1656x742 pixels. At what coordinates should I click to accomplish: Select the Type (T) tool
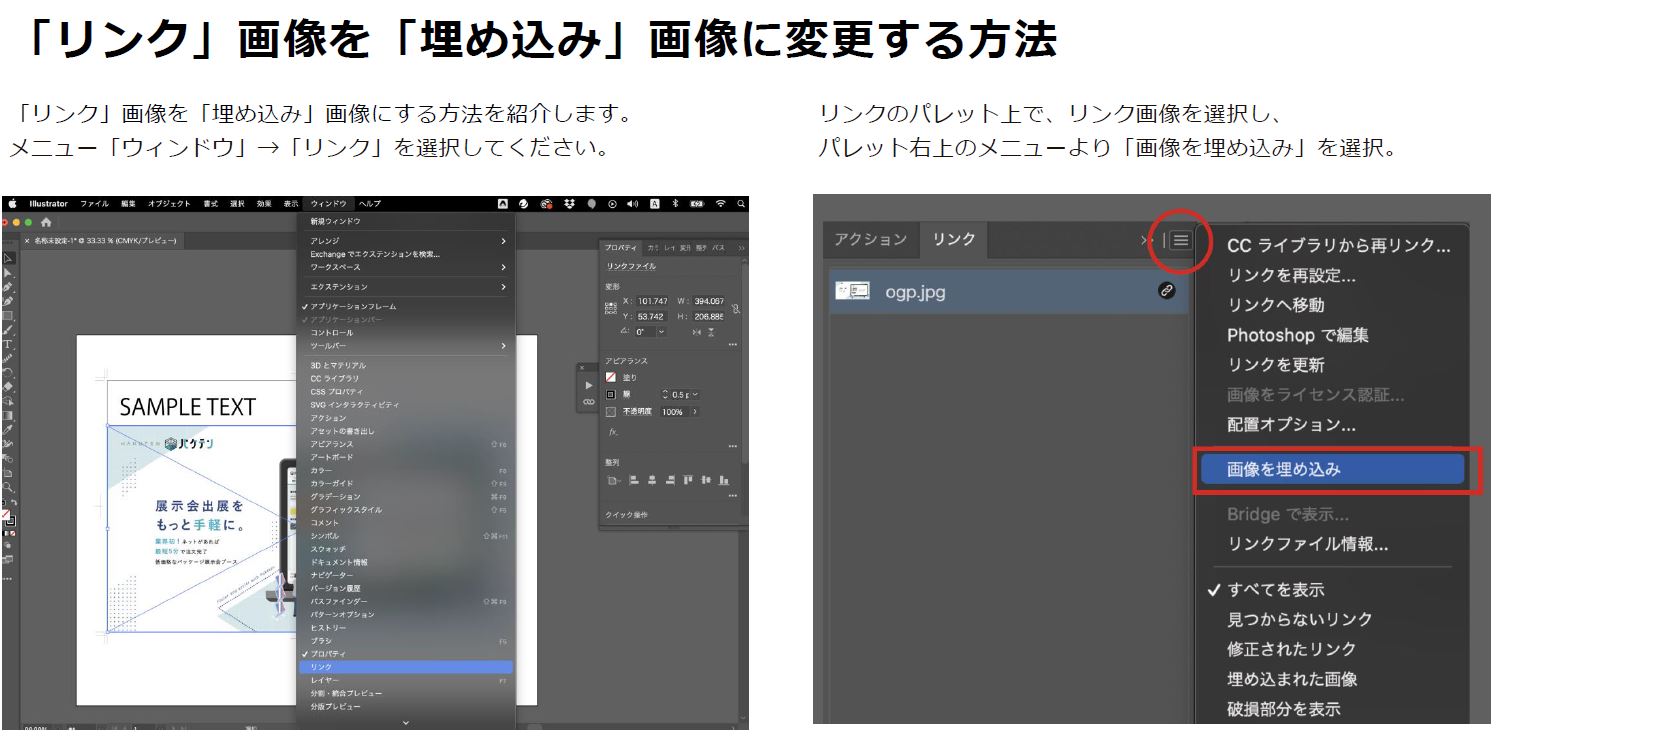pyautogui.click(x=8, y=345)
